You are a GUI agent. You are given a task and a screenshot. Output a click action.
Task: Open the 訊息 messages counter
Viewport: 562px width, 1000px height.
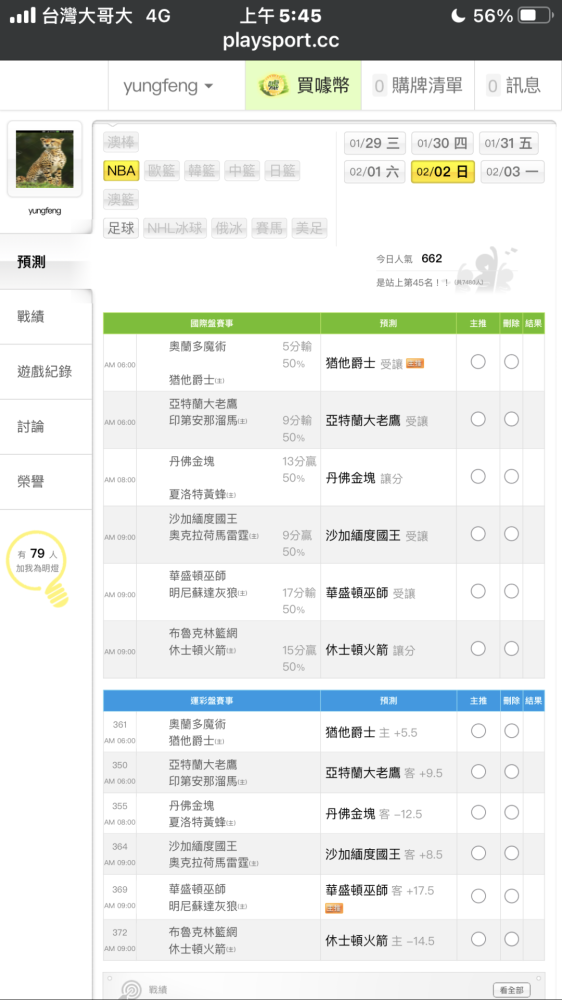(x=513, y=85)
